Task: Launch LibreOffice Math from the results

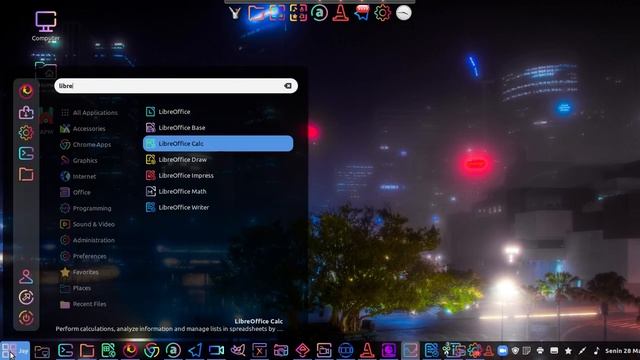Action: 218,191
